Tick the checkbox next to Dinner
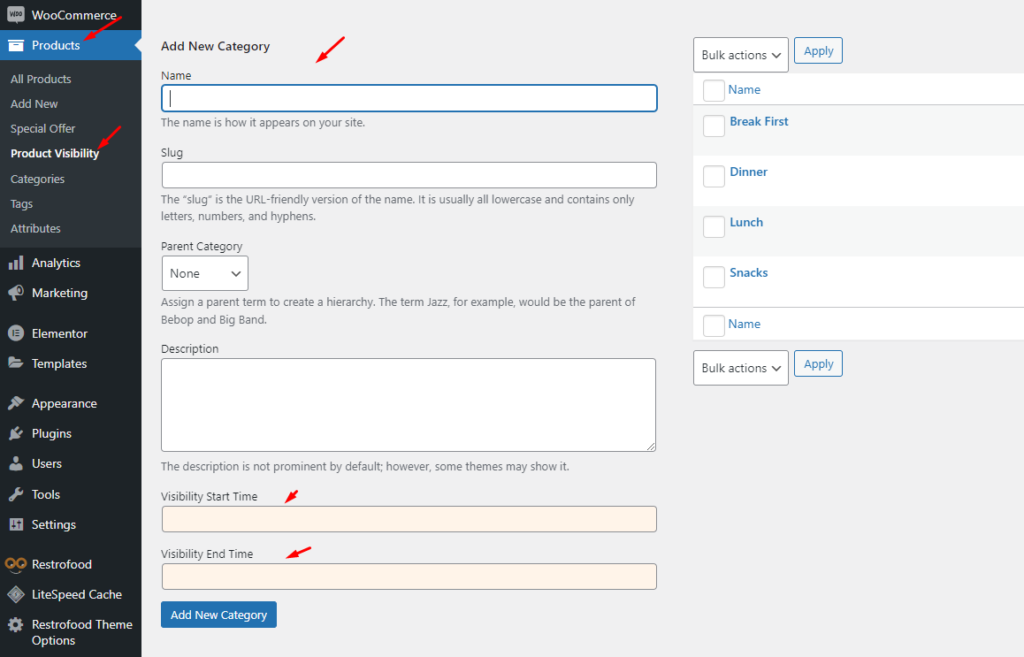 [713, 176]
